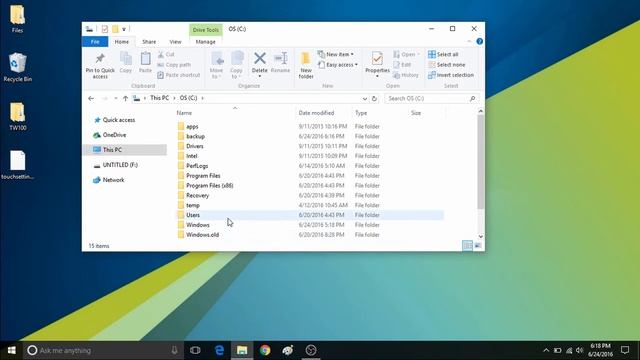Select TW100 folder on desktop

pyautogui.click(x=18, y=116)
